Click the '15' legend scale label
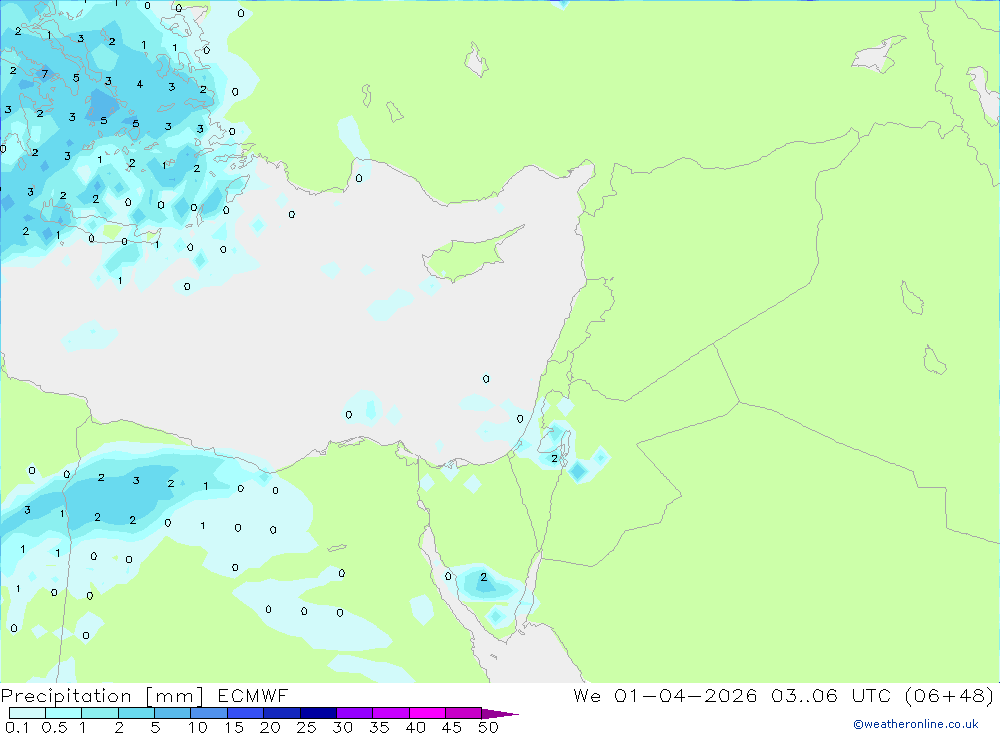 point(234,727)
